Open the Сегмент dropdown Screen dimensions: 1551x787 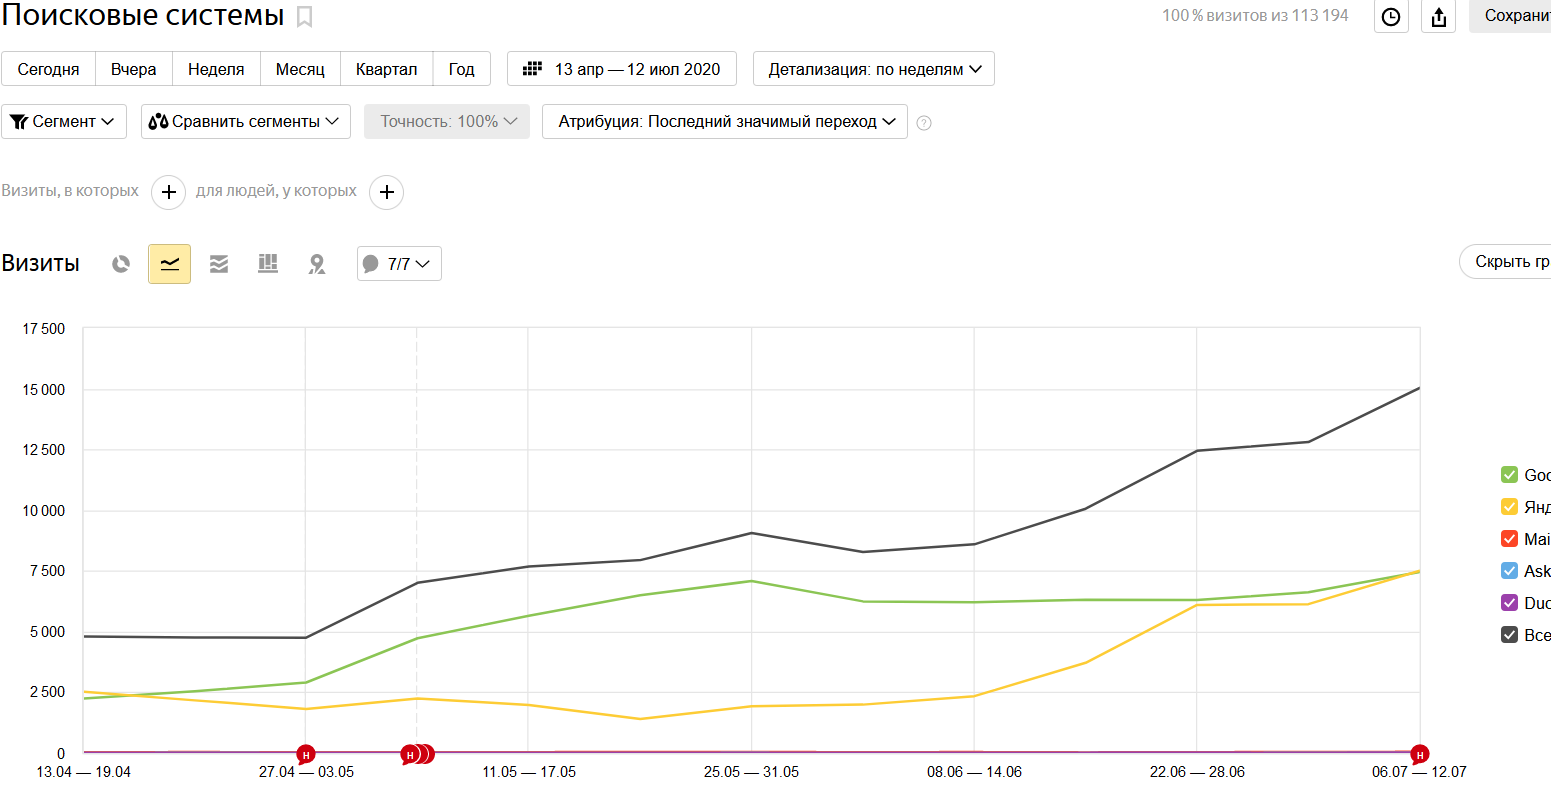64,121
